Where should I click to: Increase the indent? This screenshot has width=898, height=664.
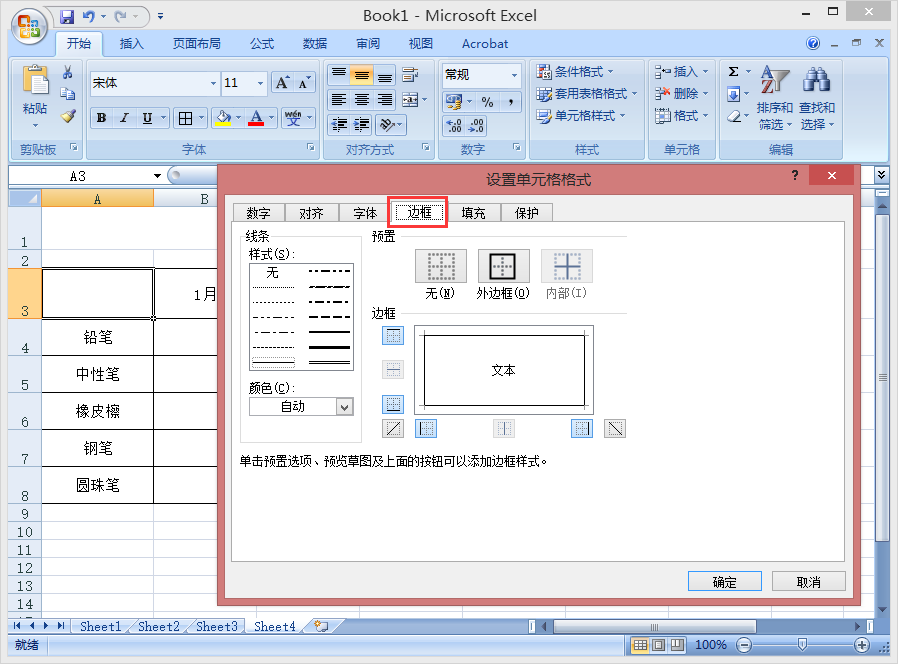[x=362, y=124]
